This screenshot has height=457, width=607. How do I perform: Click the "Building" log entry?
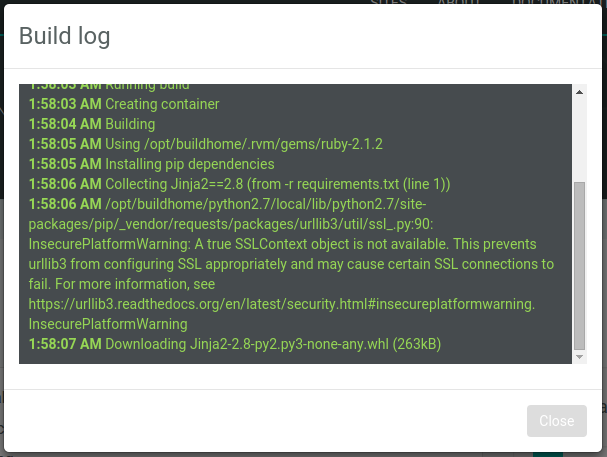(130, 124)
